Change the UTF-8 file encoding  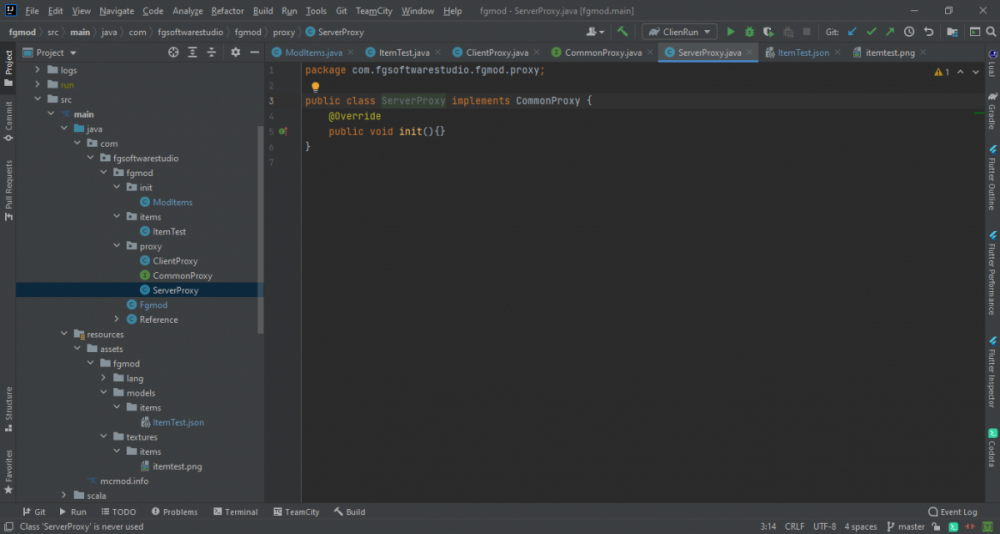point(825,526)
